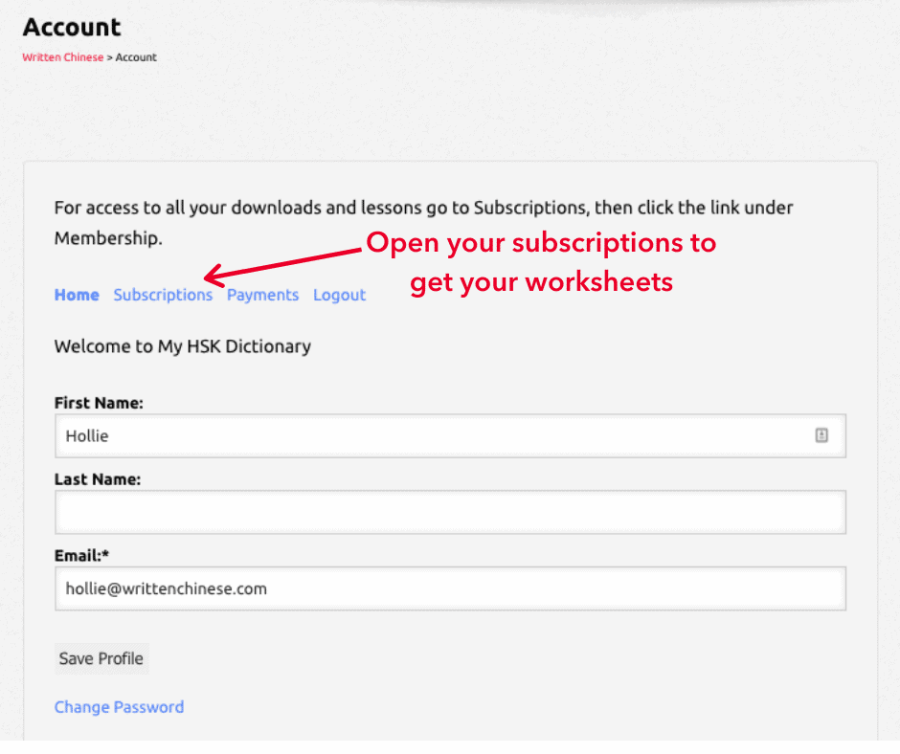Select the Email address input field
Screen dimensions: 900x754
coord(450,589)
